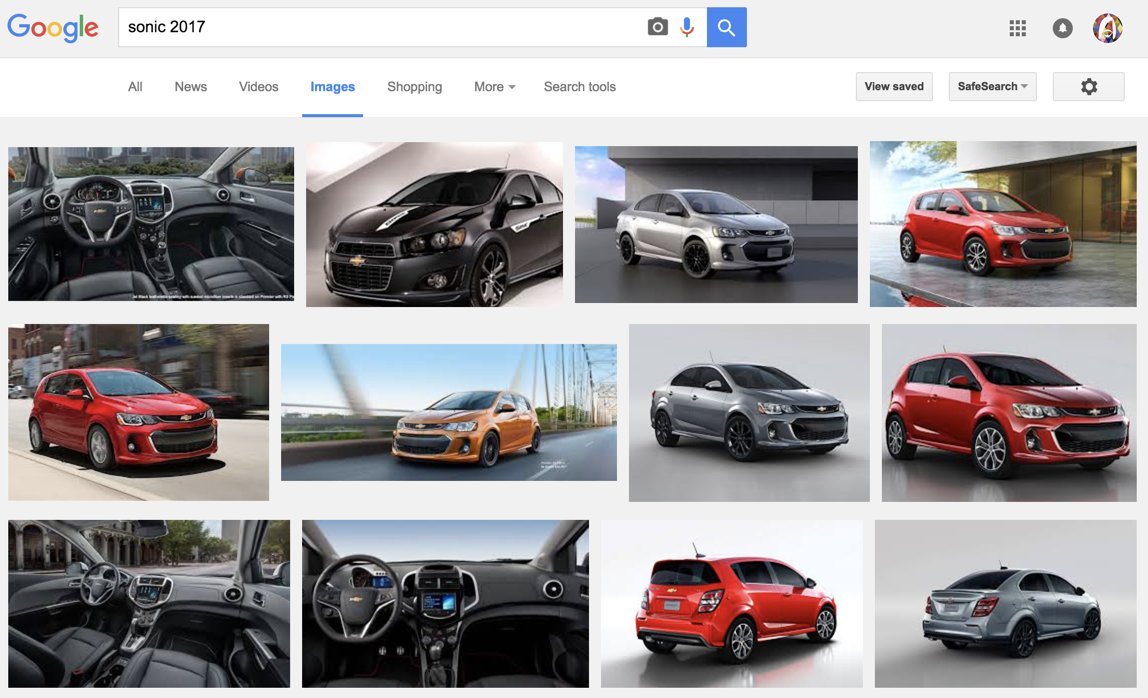1148x698 pixels.
Task: Click the Google logo
Action: tap(53, 28)
